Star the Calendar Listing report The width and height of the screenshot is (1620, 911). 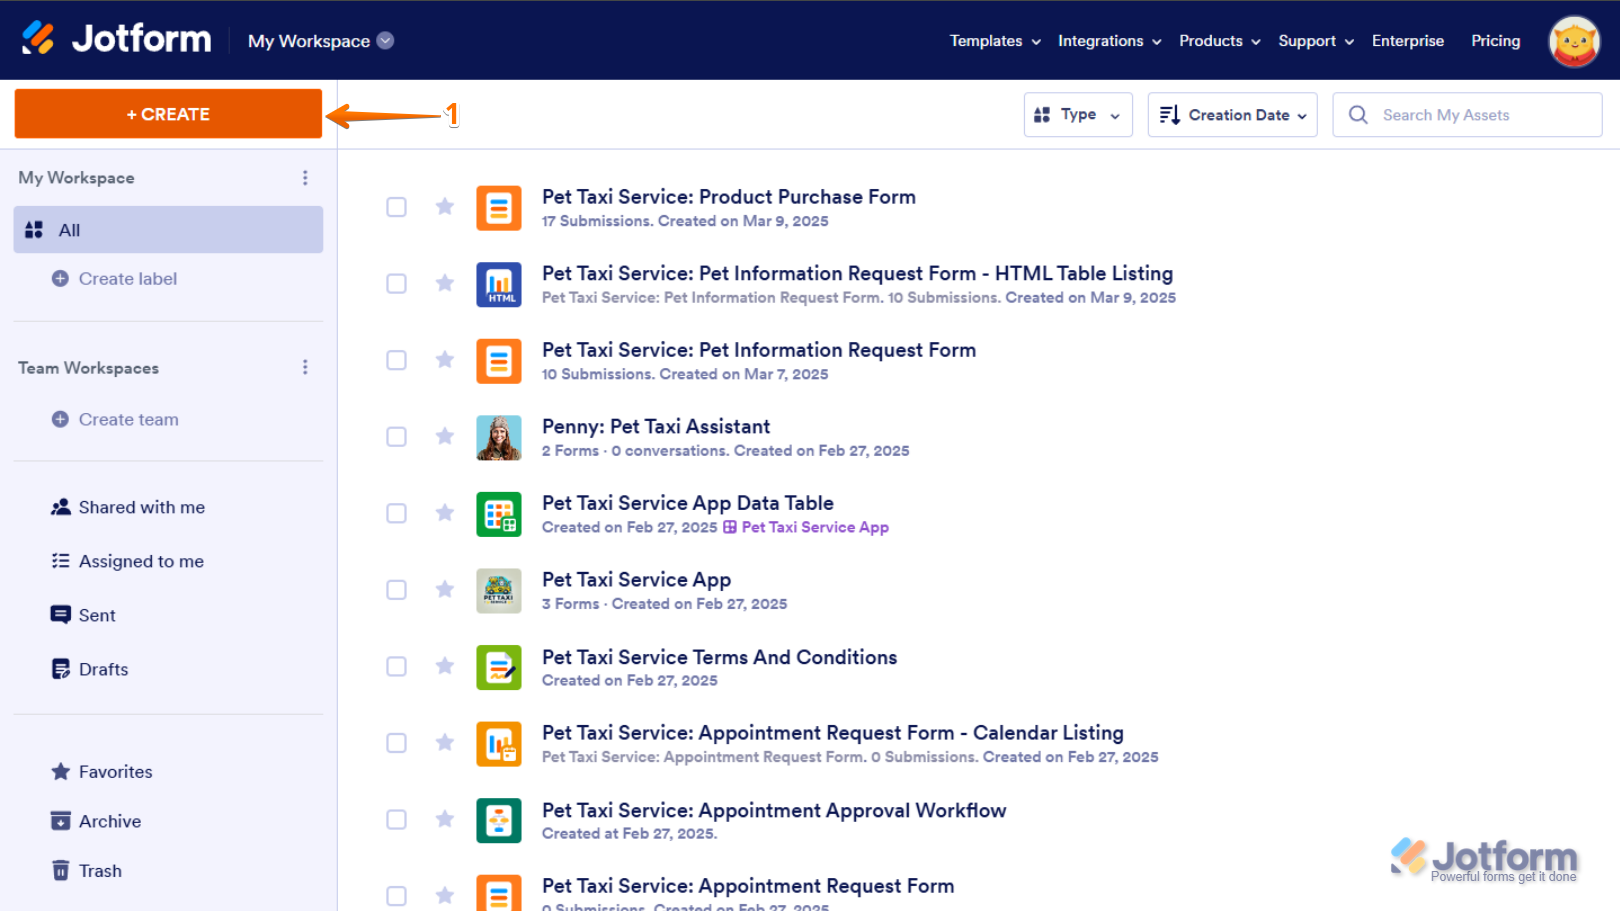445,742
